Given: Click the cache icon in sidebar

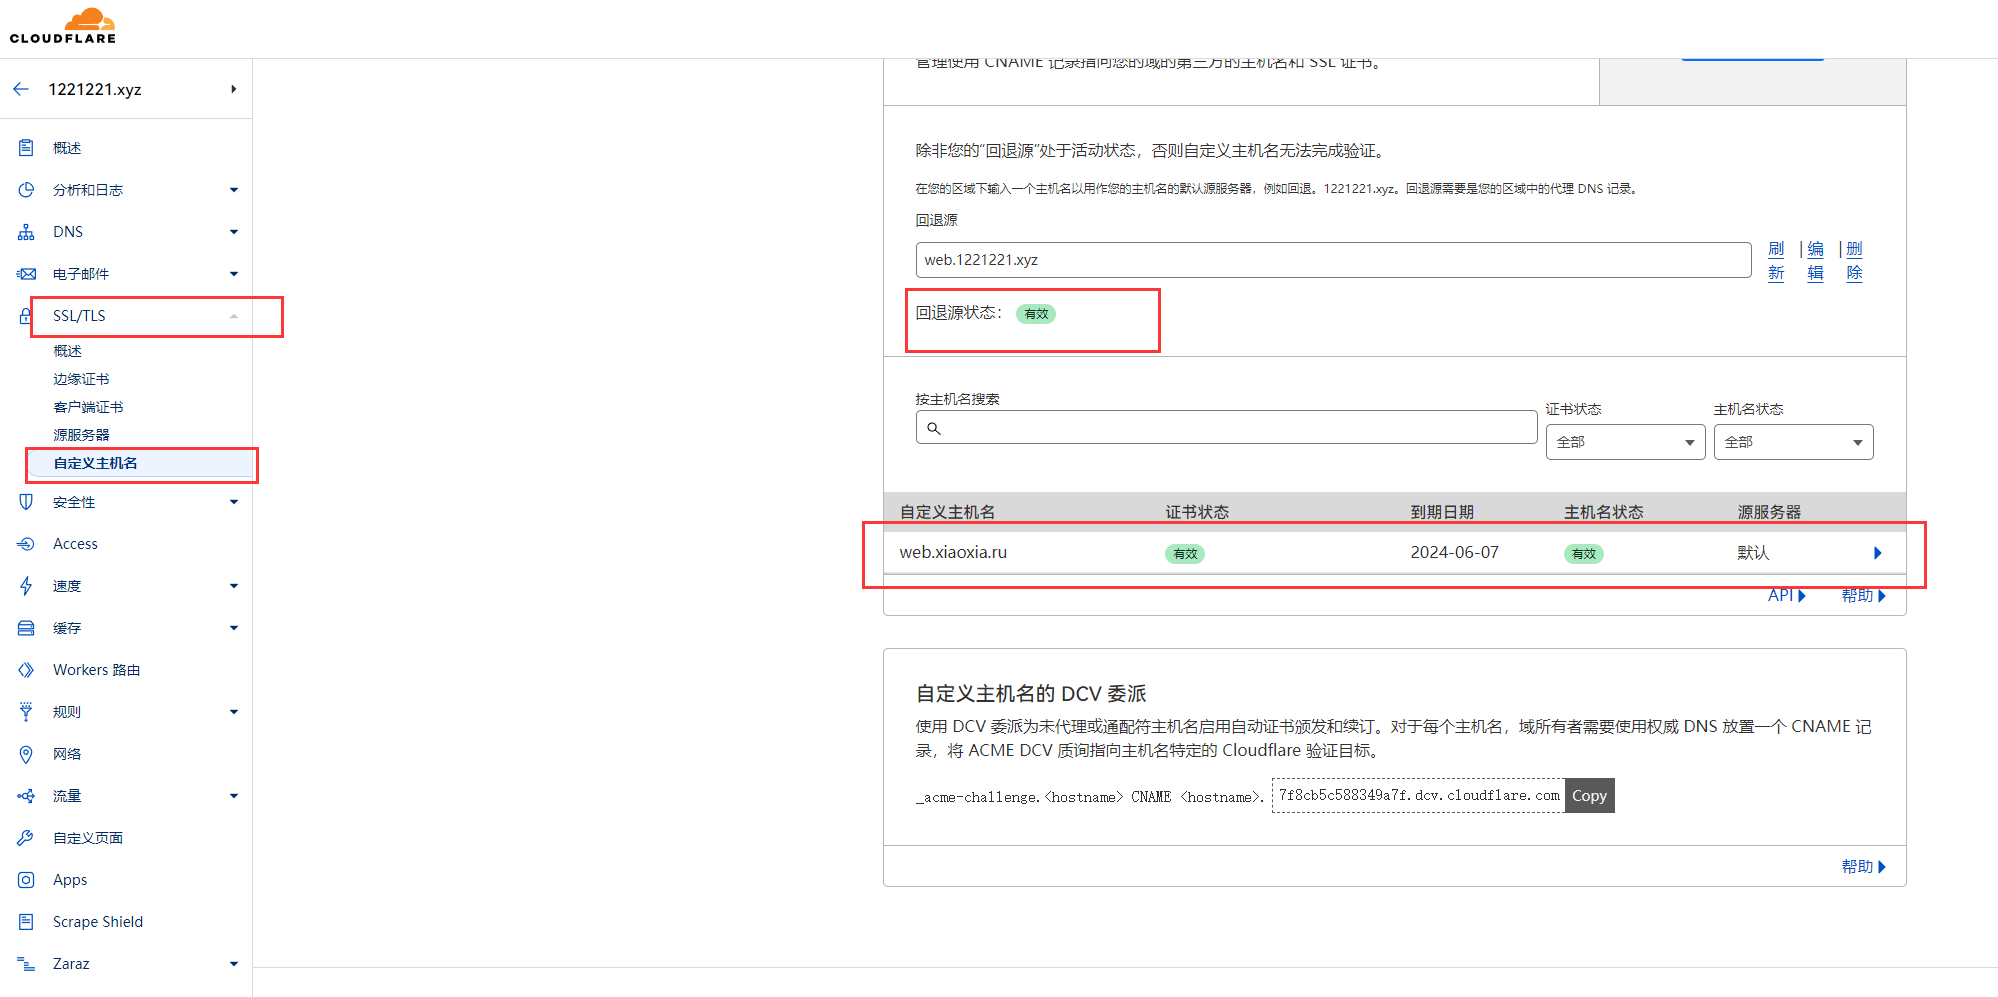Looking at the screenshot, I should (26, 628).
